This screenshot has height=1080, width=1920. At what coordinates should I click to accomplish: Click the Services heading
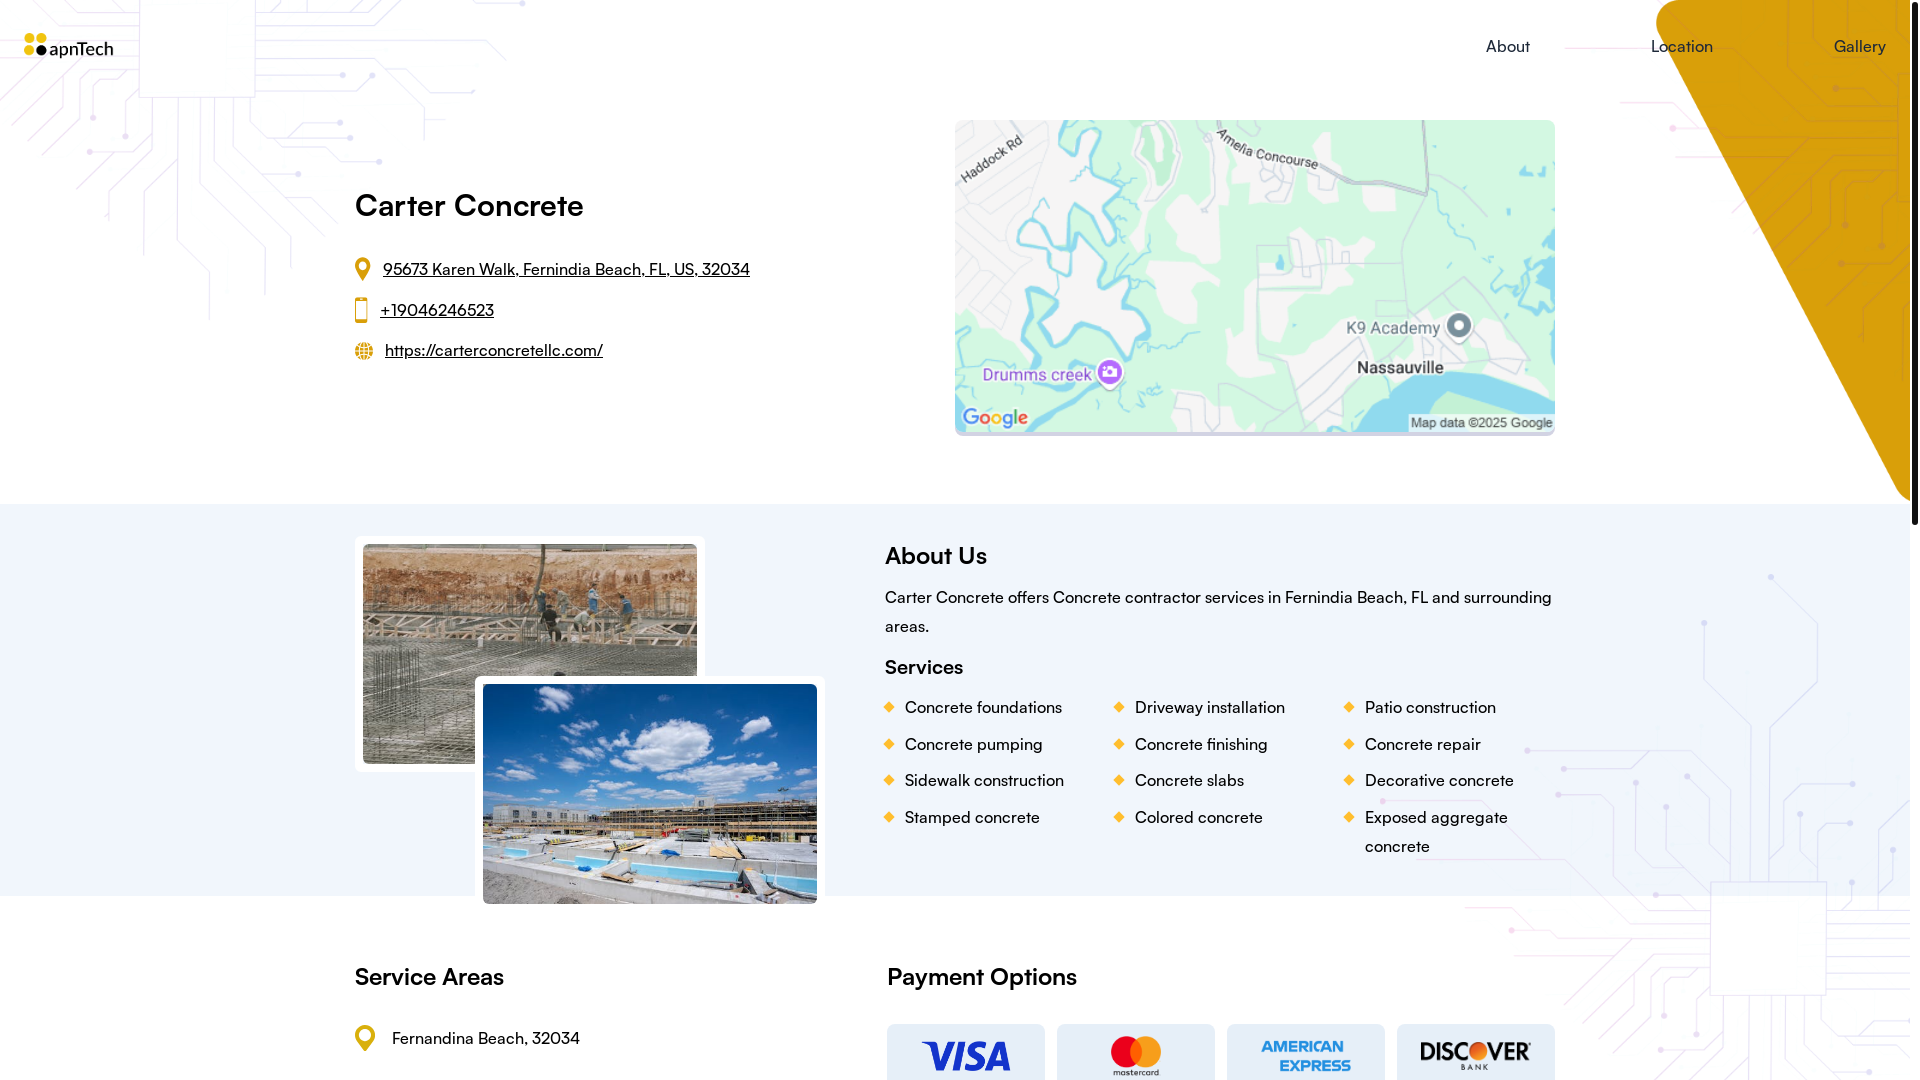(x=924, y=667)
